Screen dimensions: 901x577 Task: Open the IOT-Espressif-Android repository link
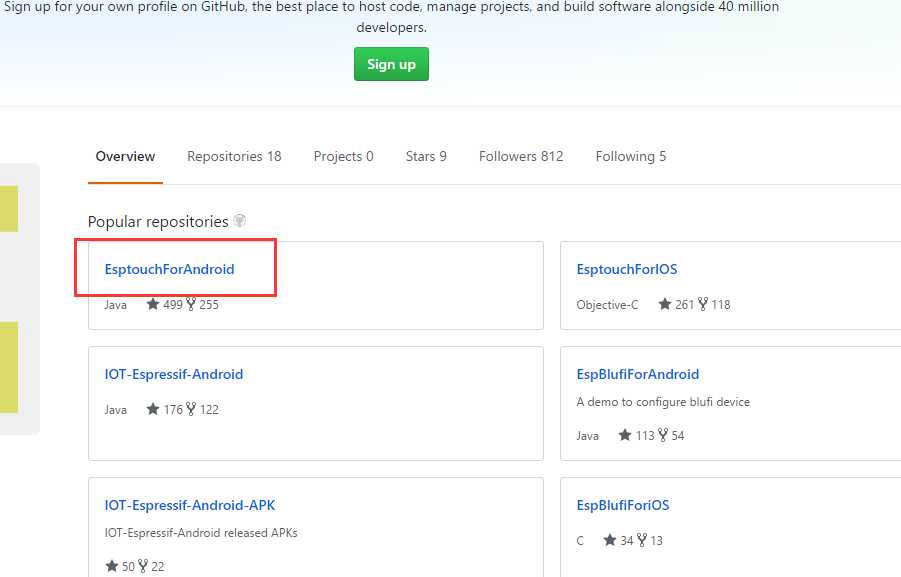(x=174, y=374)
